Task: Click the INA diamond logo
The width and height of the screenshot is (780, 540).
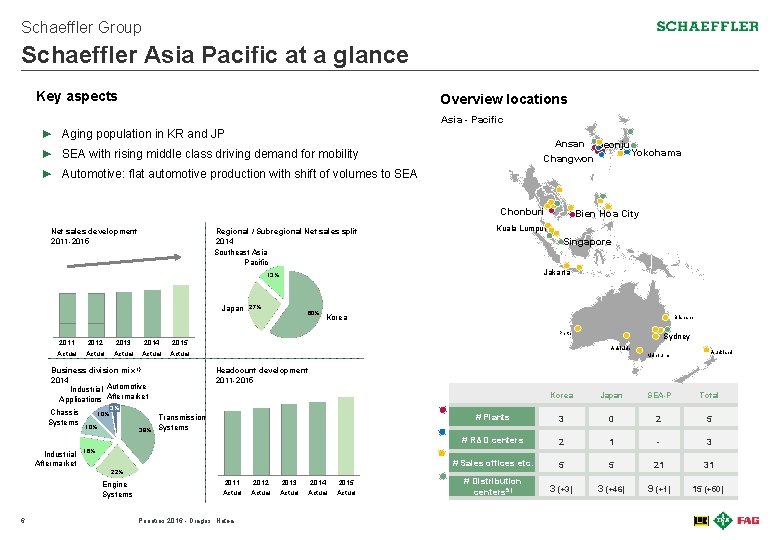Action: pos(723,521)
